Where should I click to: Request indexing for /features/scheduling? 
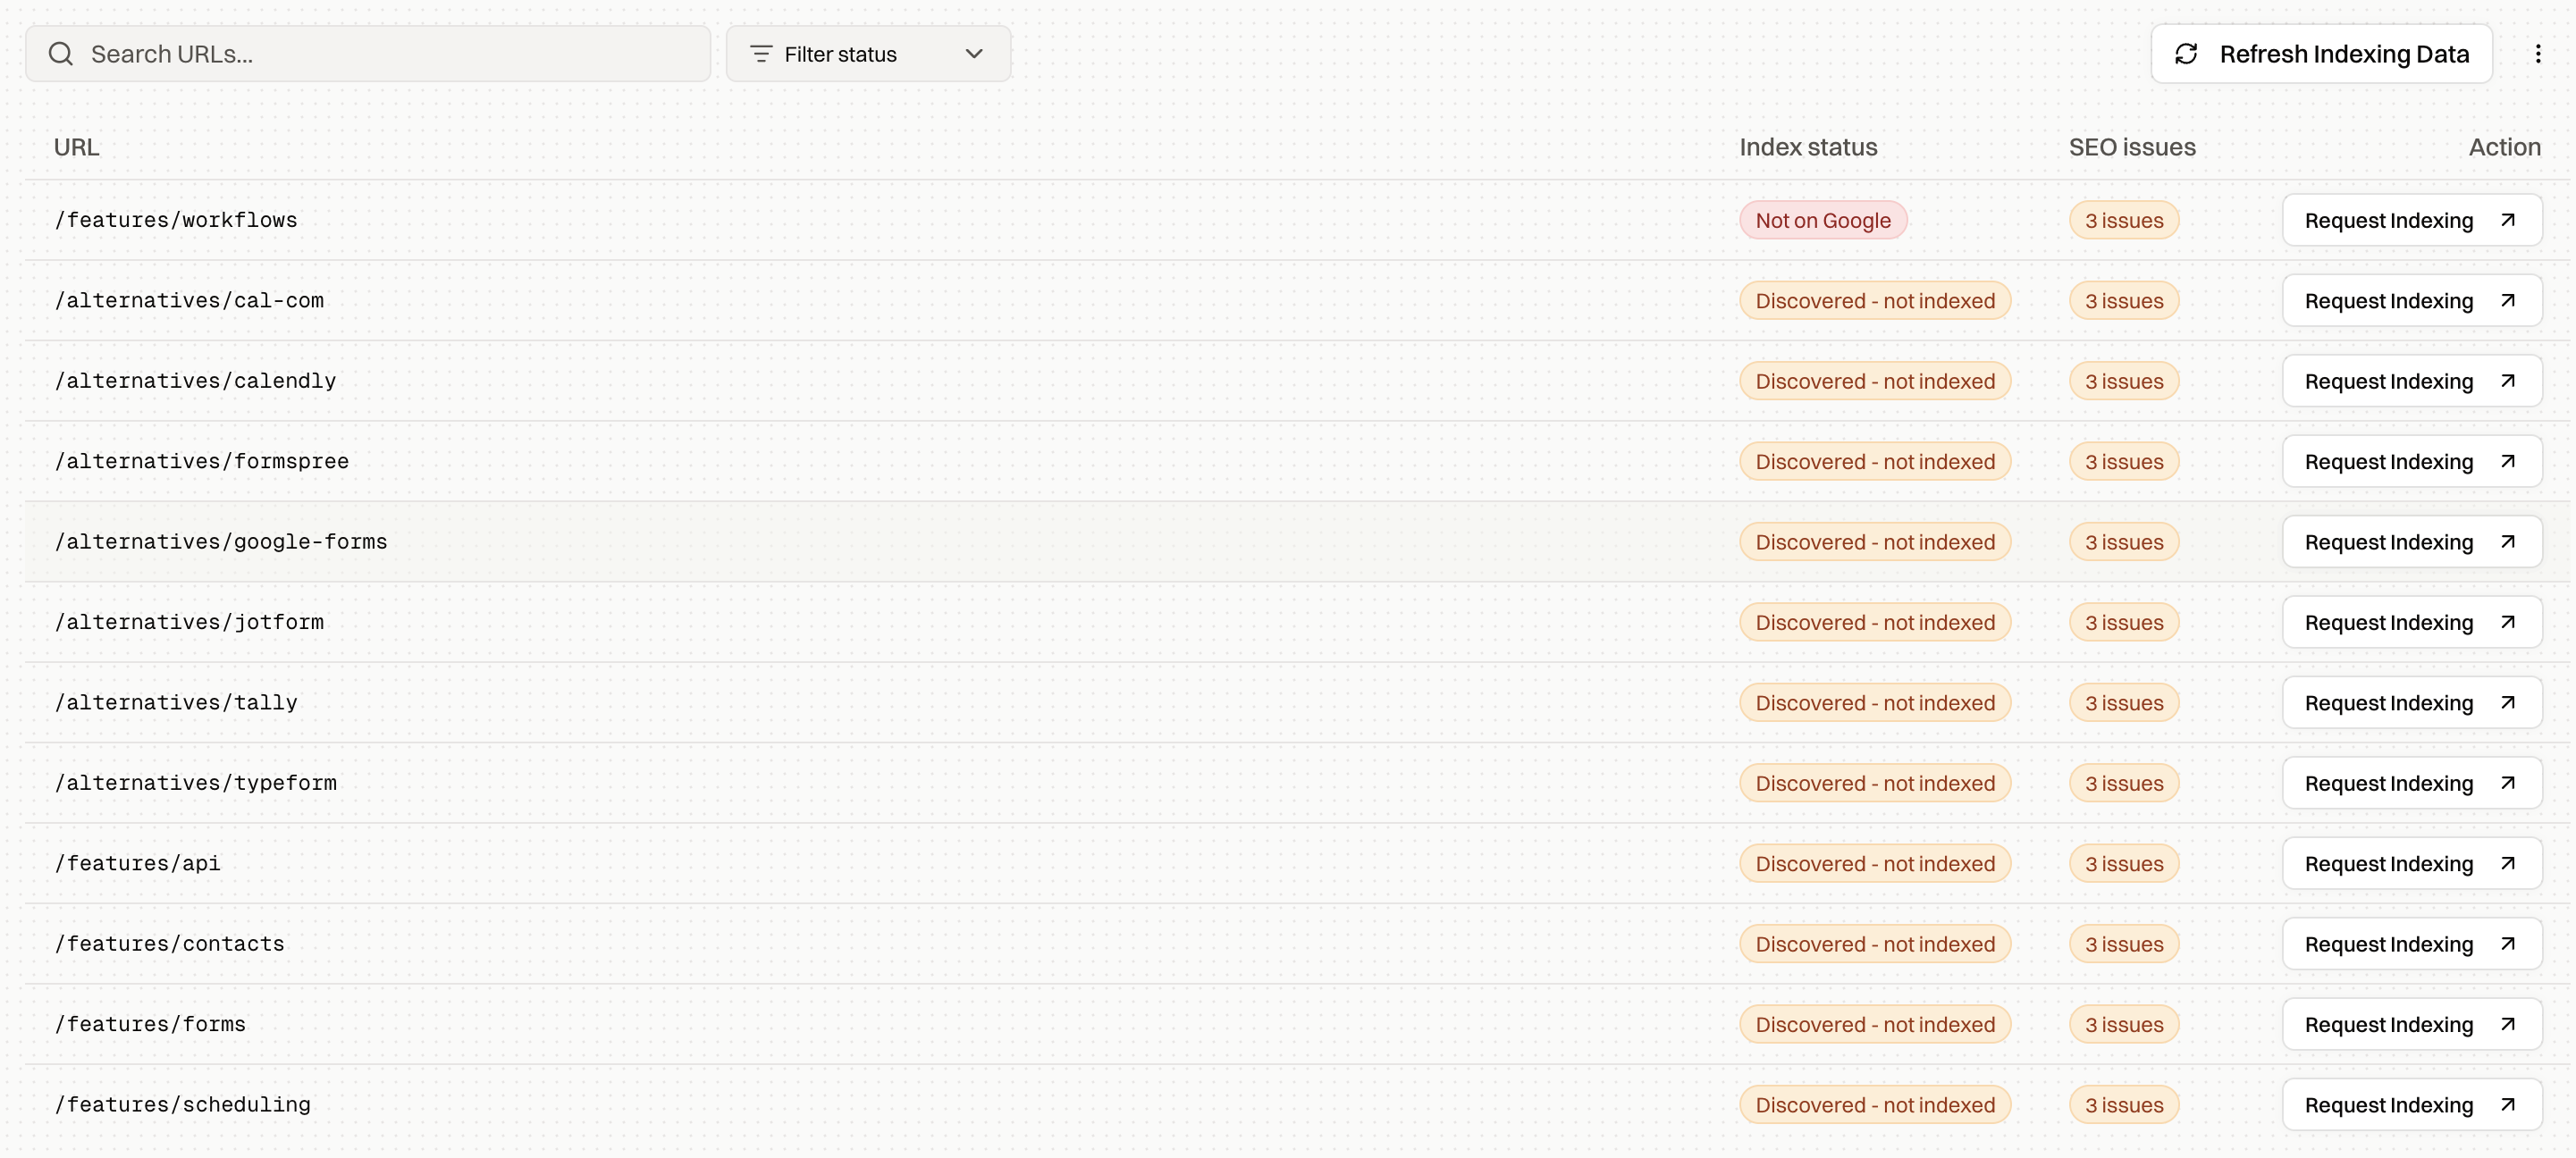[x=2412, y=1105]
